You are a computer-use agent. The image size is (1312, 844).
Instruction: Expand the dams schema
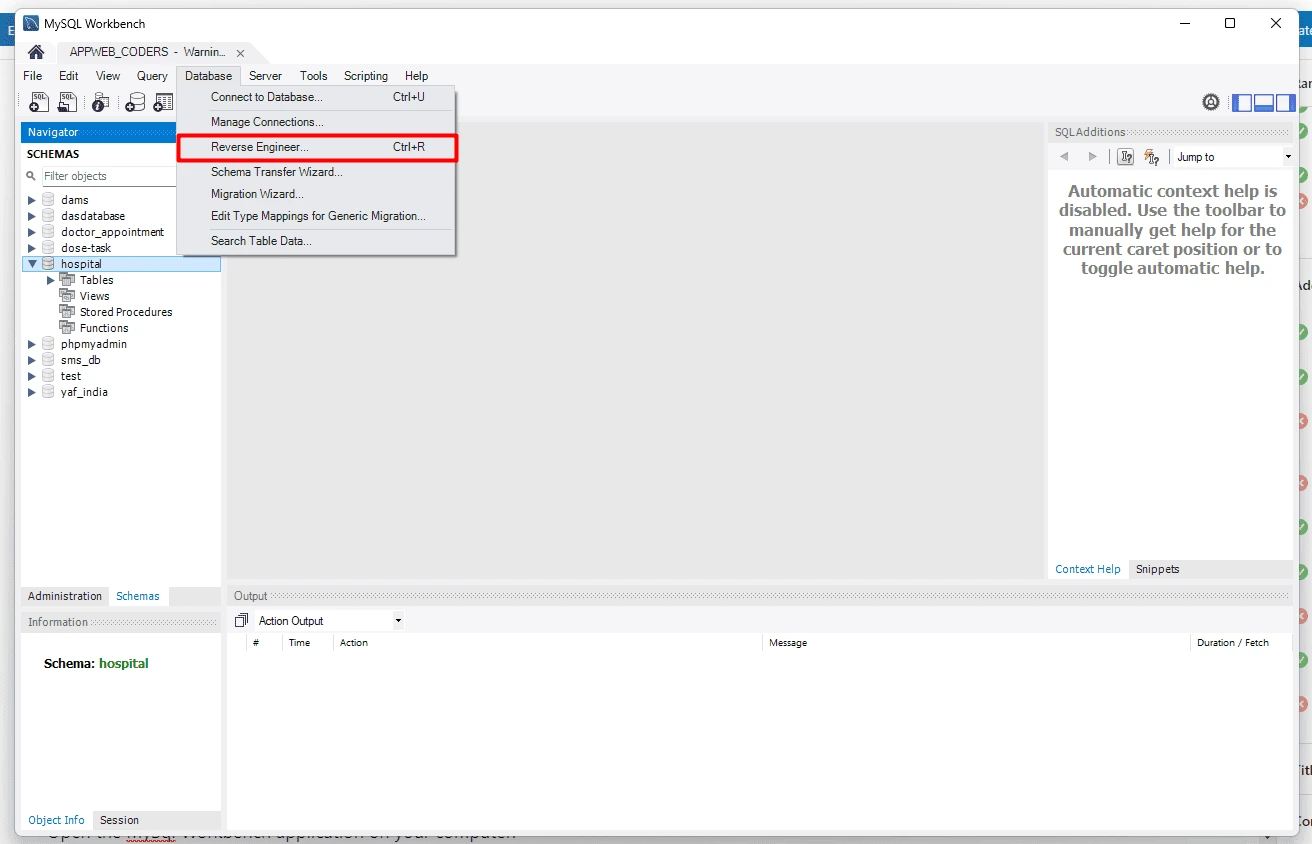point(32,200)
